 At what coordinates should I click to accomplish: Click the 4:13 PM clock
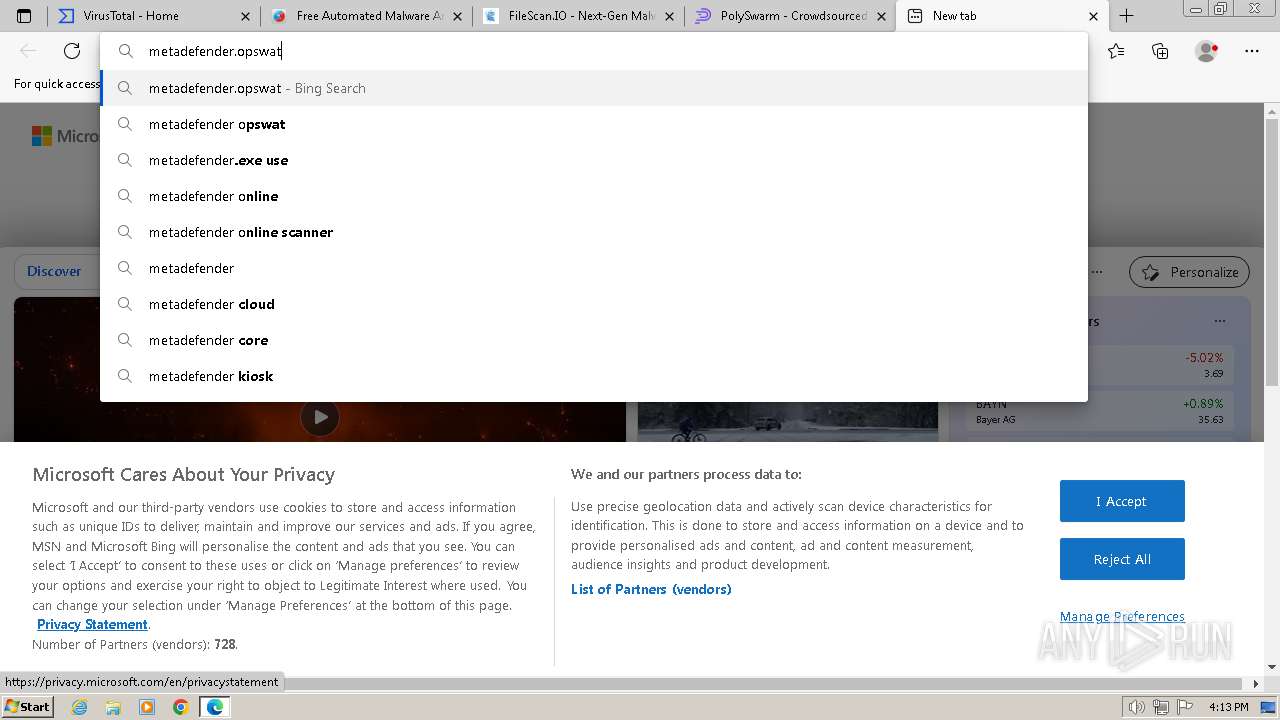[x=1229, y=707]
